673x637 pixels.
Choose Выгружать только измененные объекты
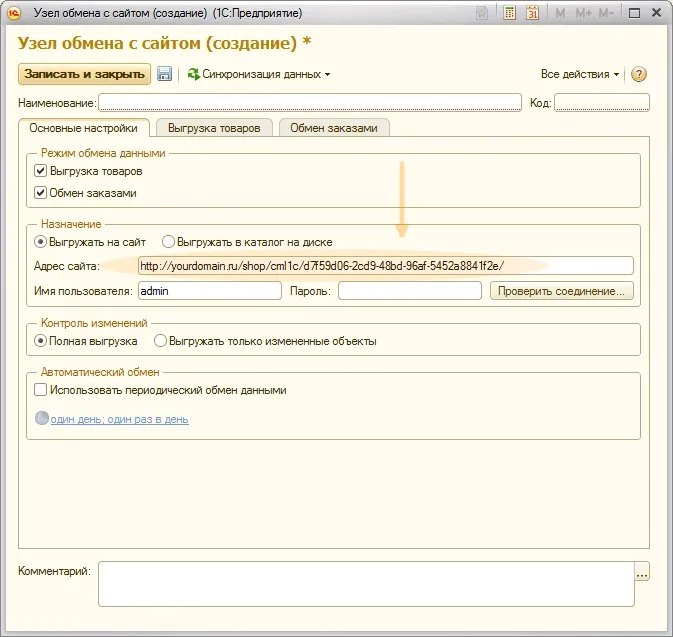tap(160, 341)
